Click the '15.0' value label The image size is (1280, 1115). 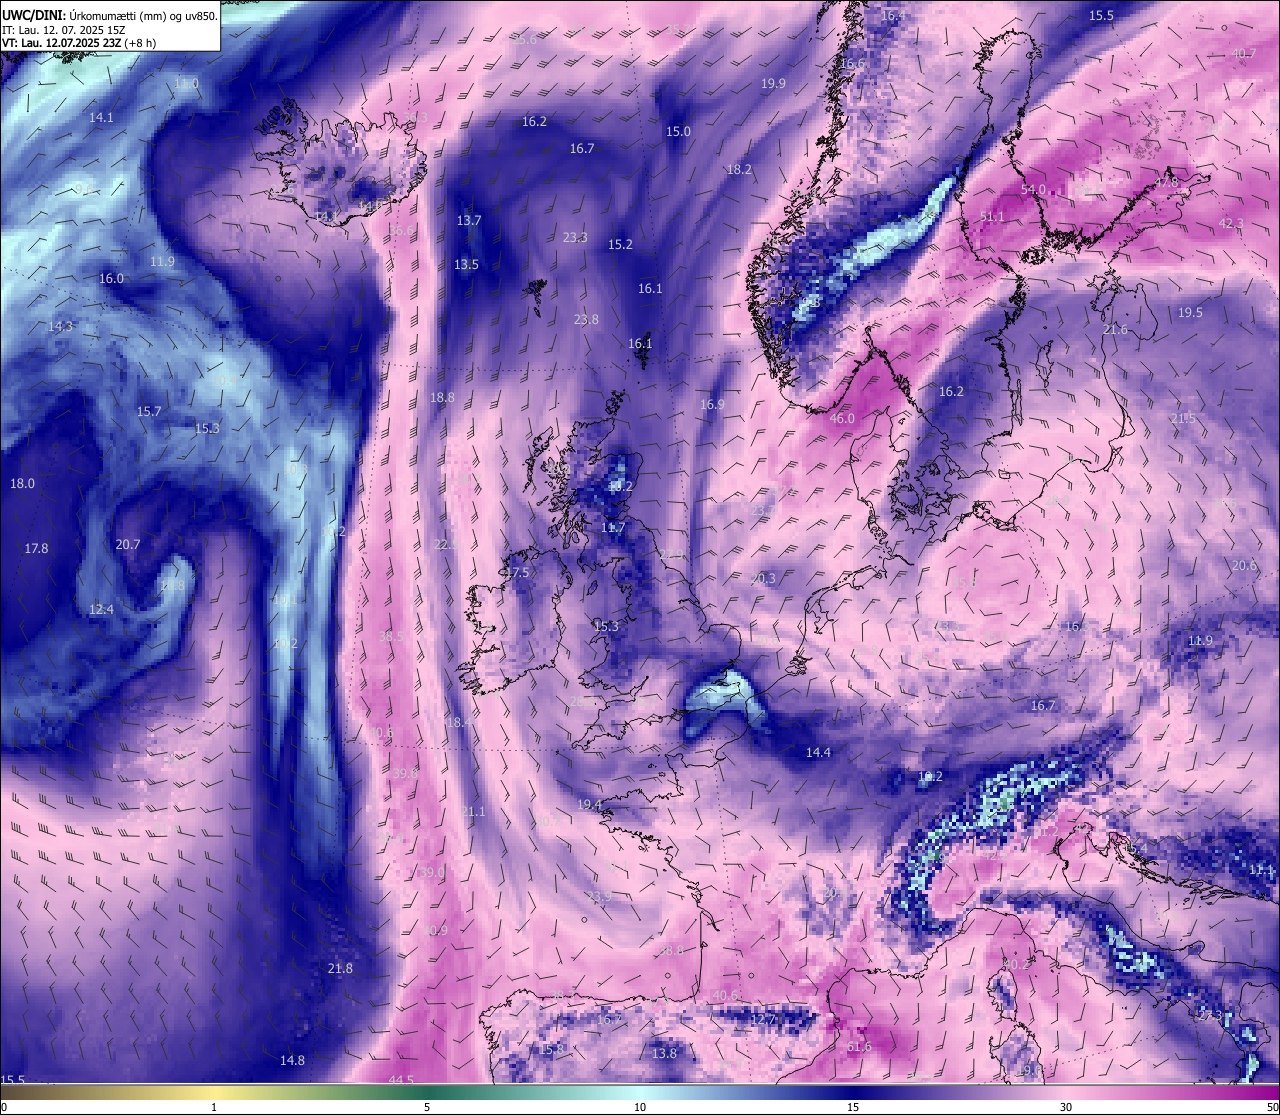pos(678,132)
